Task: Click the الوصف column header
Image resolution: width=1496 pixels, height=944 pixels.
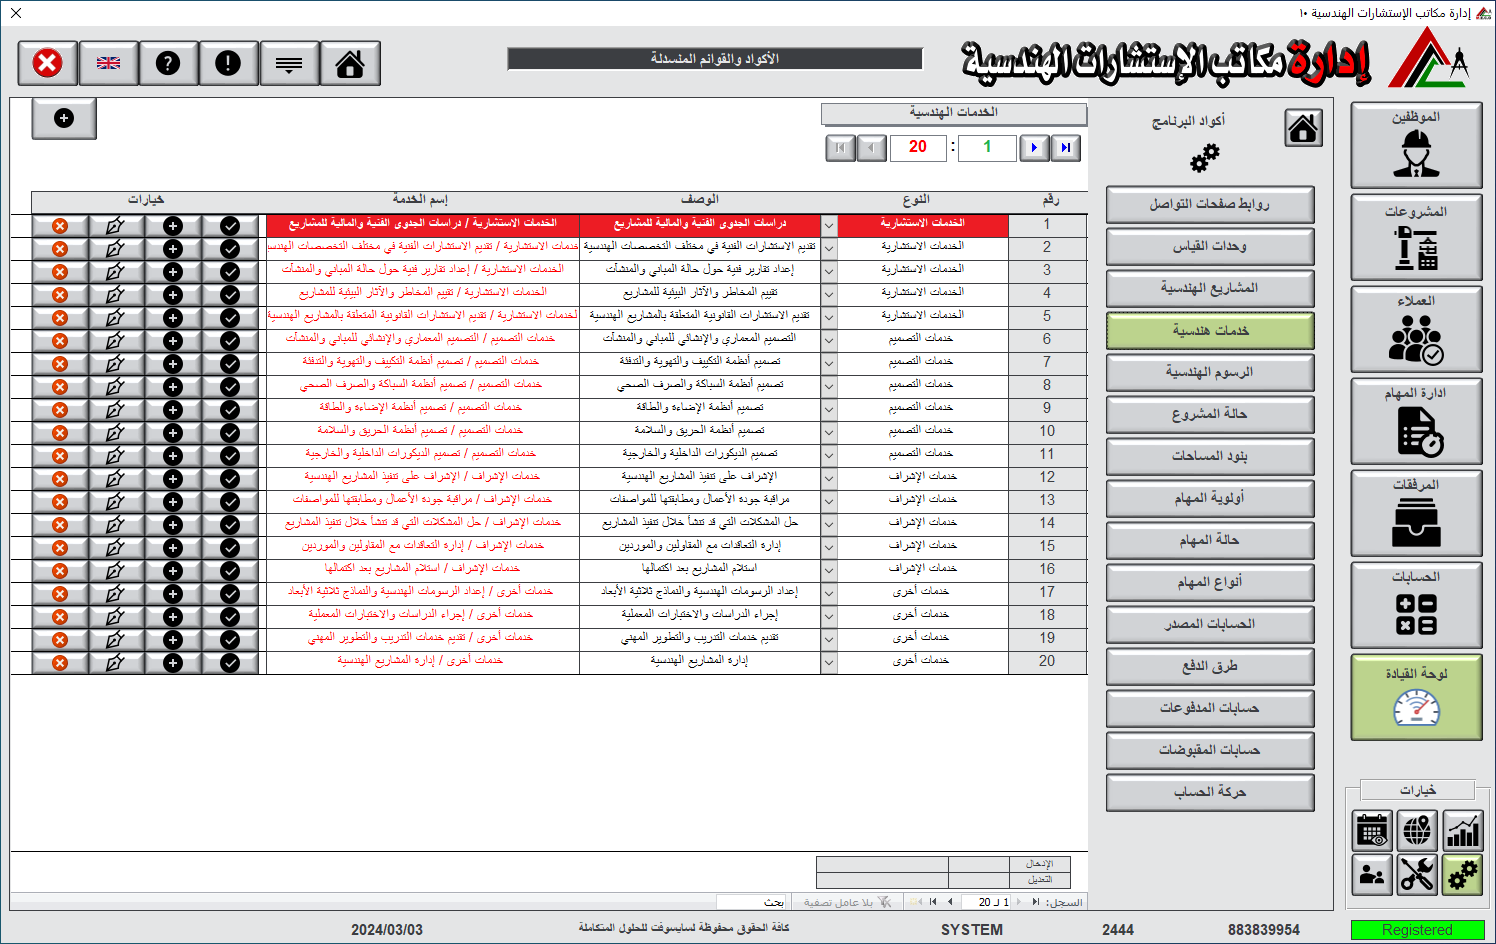Action: (x=700, y=200)
